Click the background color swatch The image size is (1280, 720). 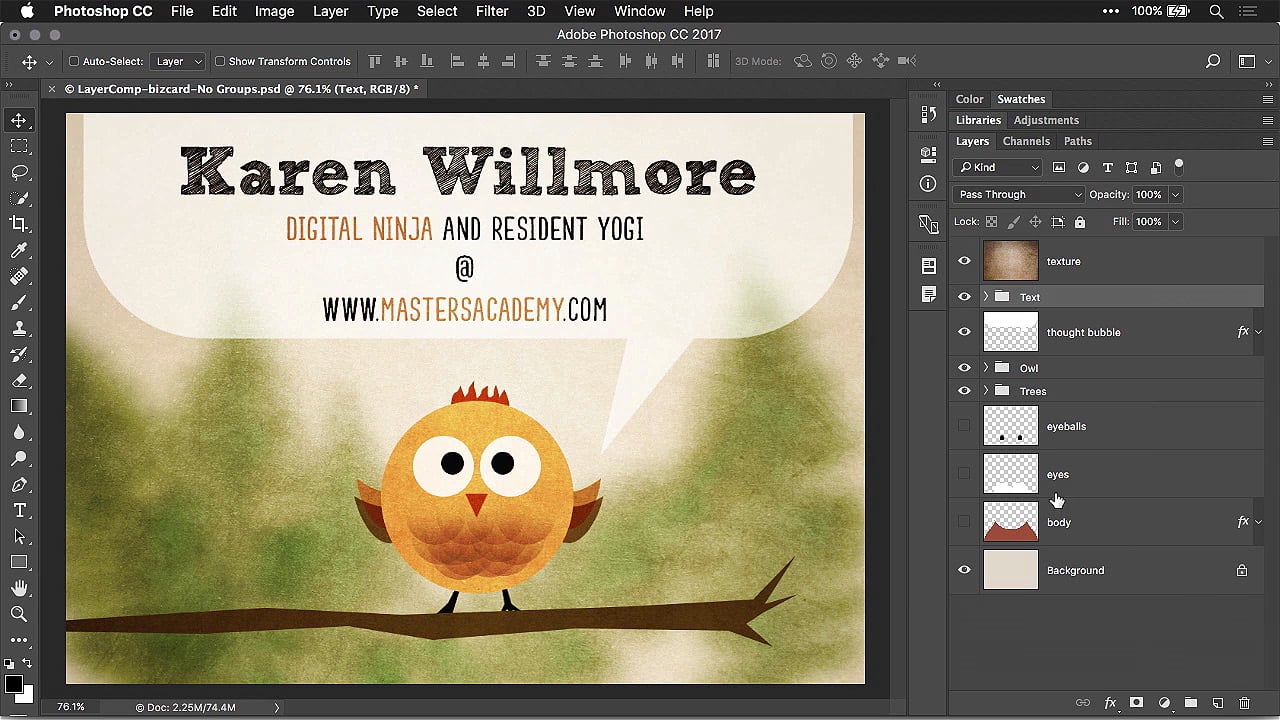coord(27,696)
